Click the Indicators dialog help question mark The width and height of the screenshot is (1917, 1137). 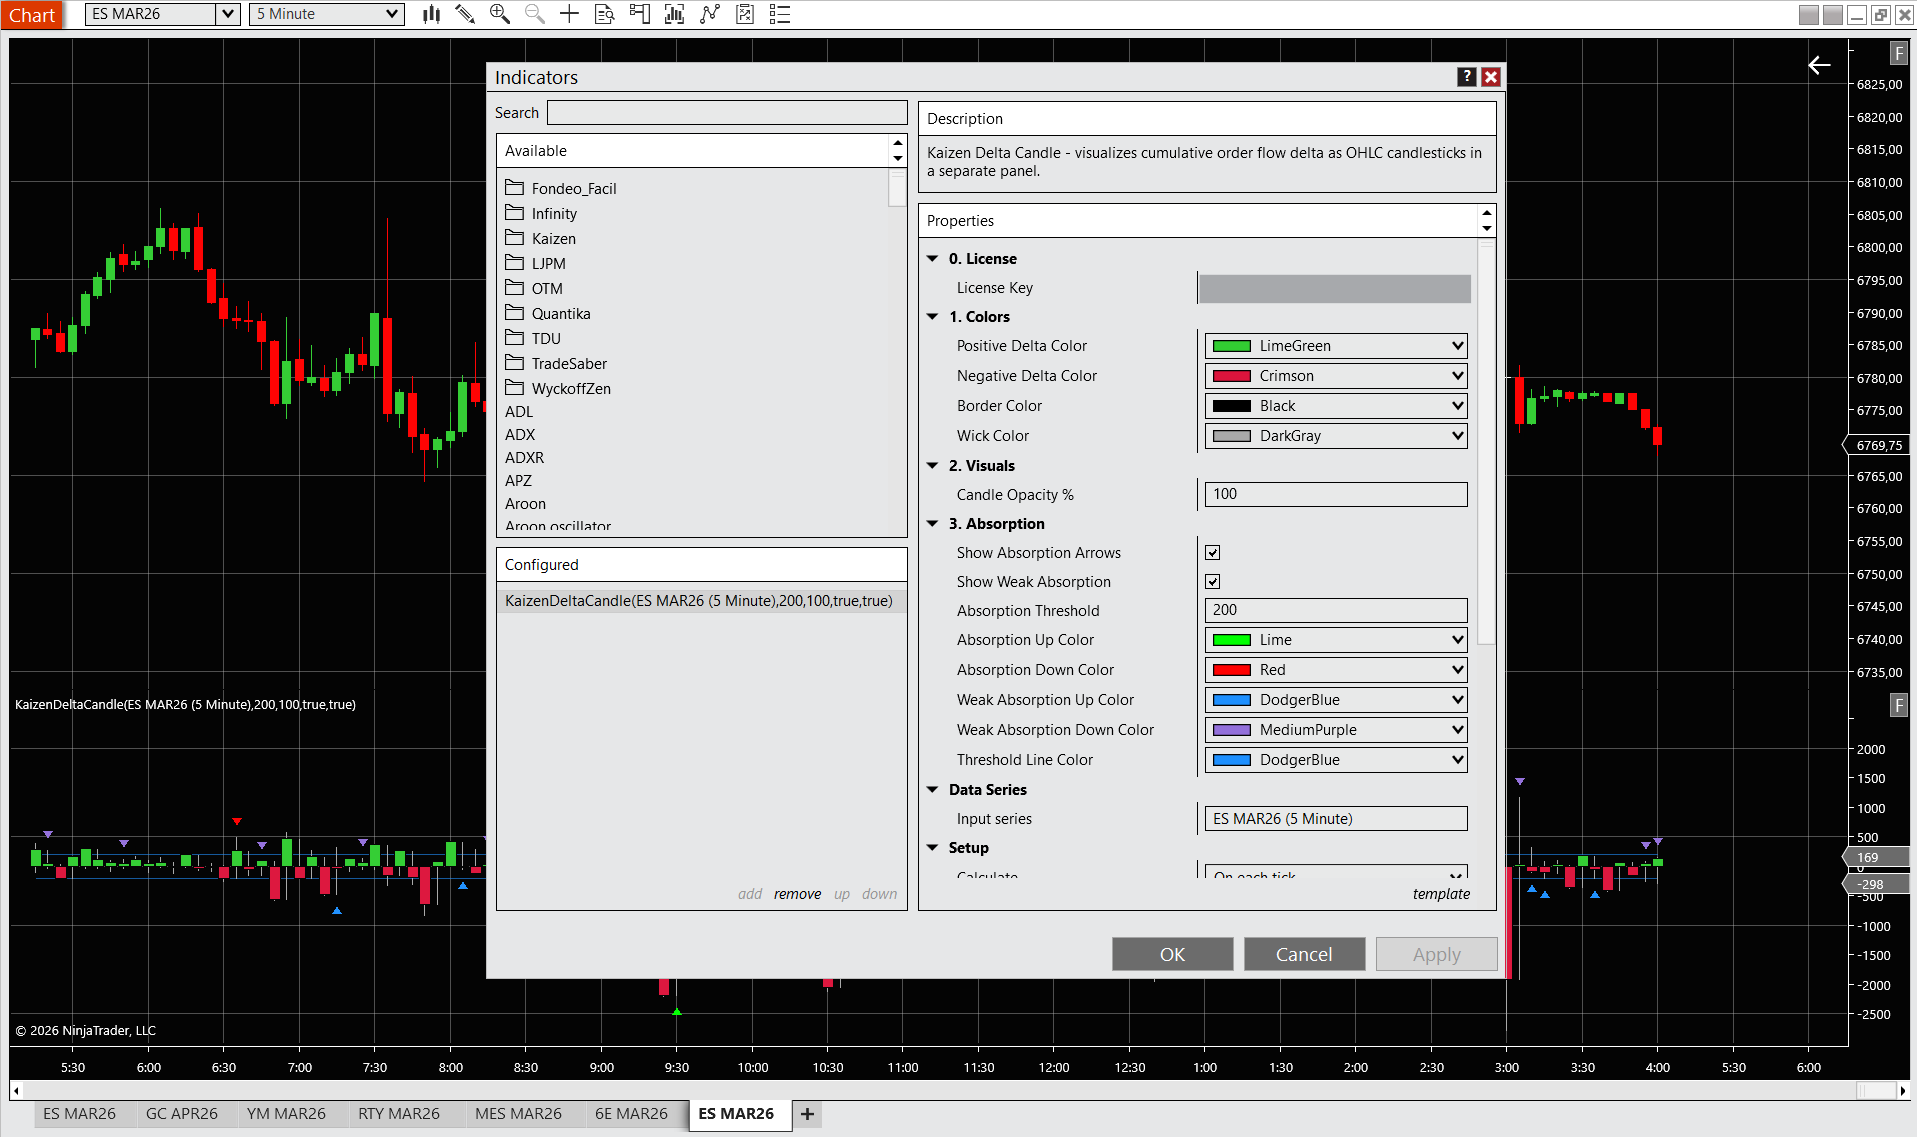coord(1466,77)
